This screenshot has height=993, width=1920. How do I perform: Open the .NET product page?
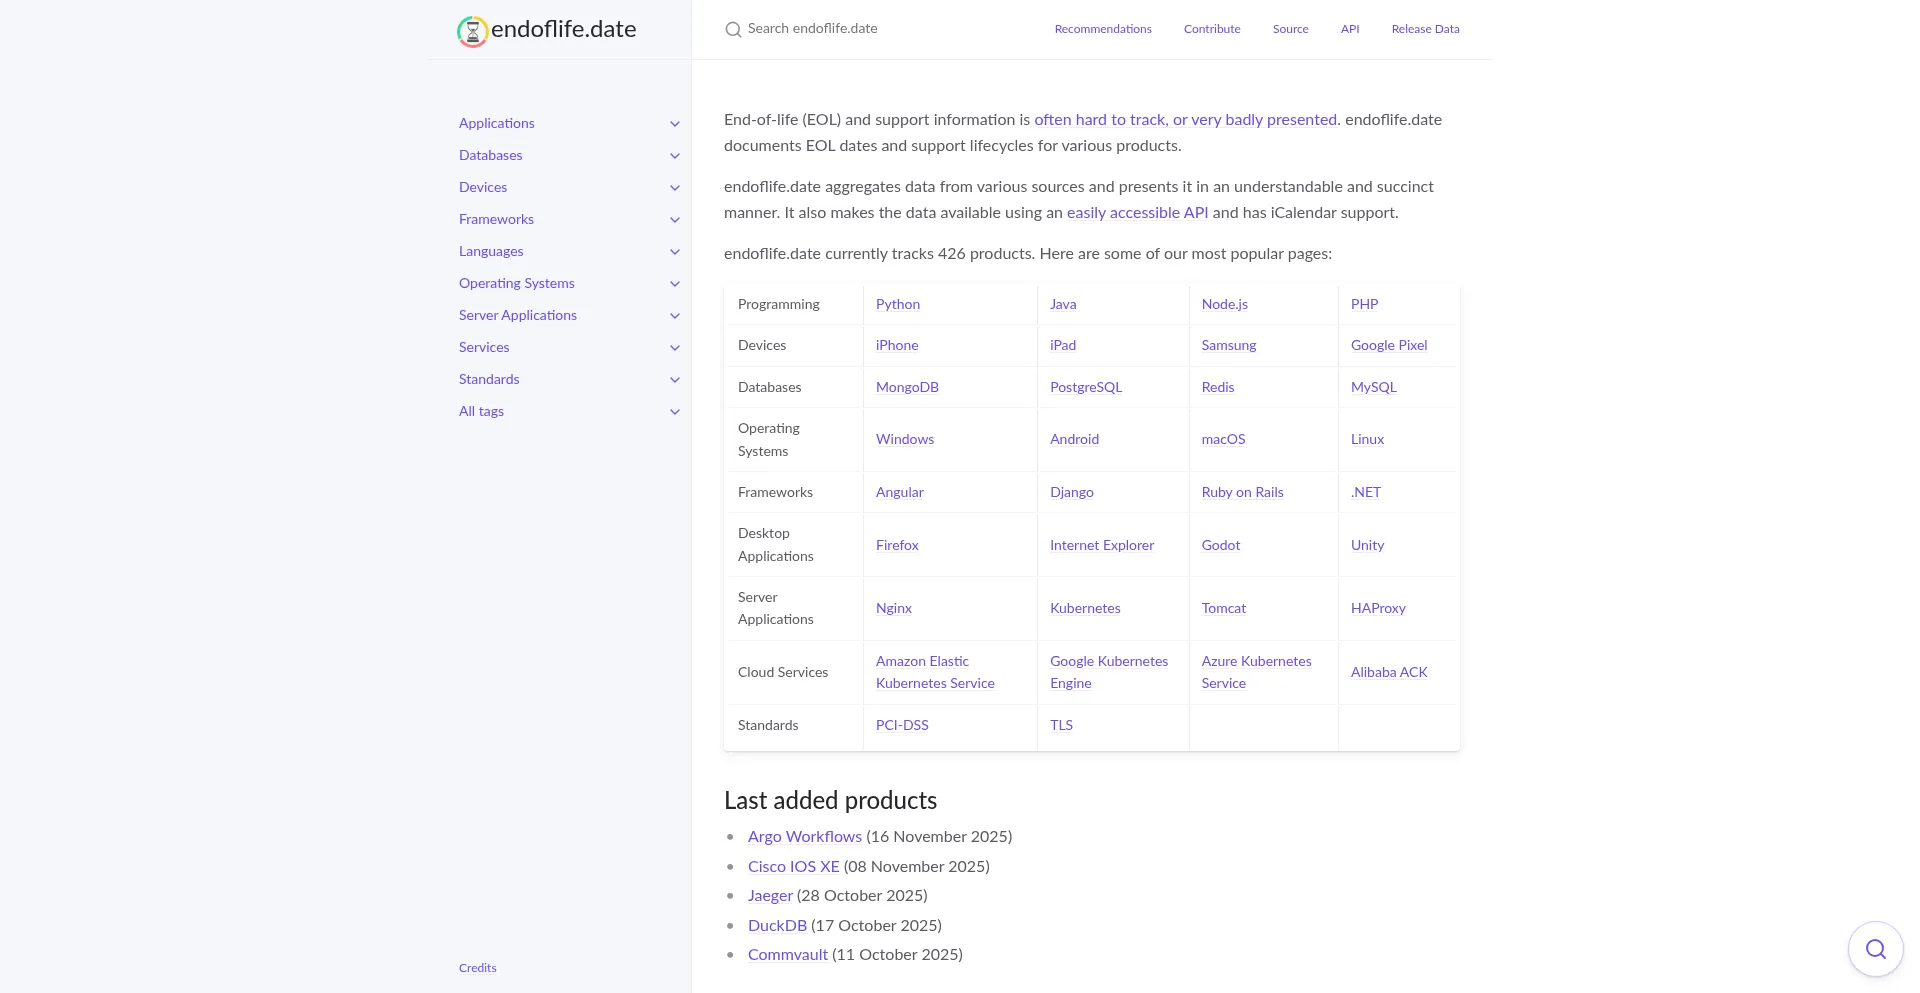click(x=1366, y=492)
